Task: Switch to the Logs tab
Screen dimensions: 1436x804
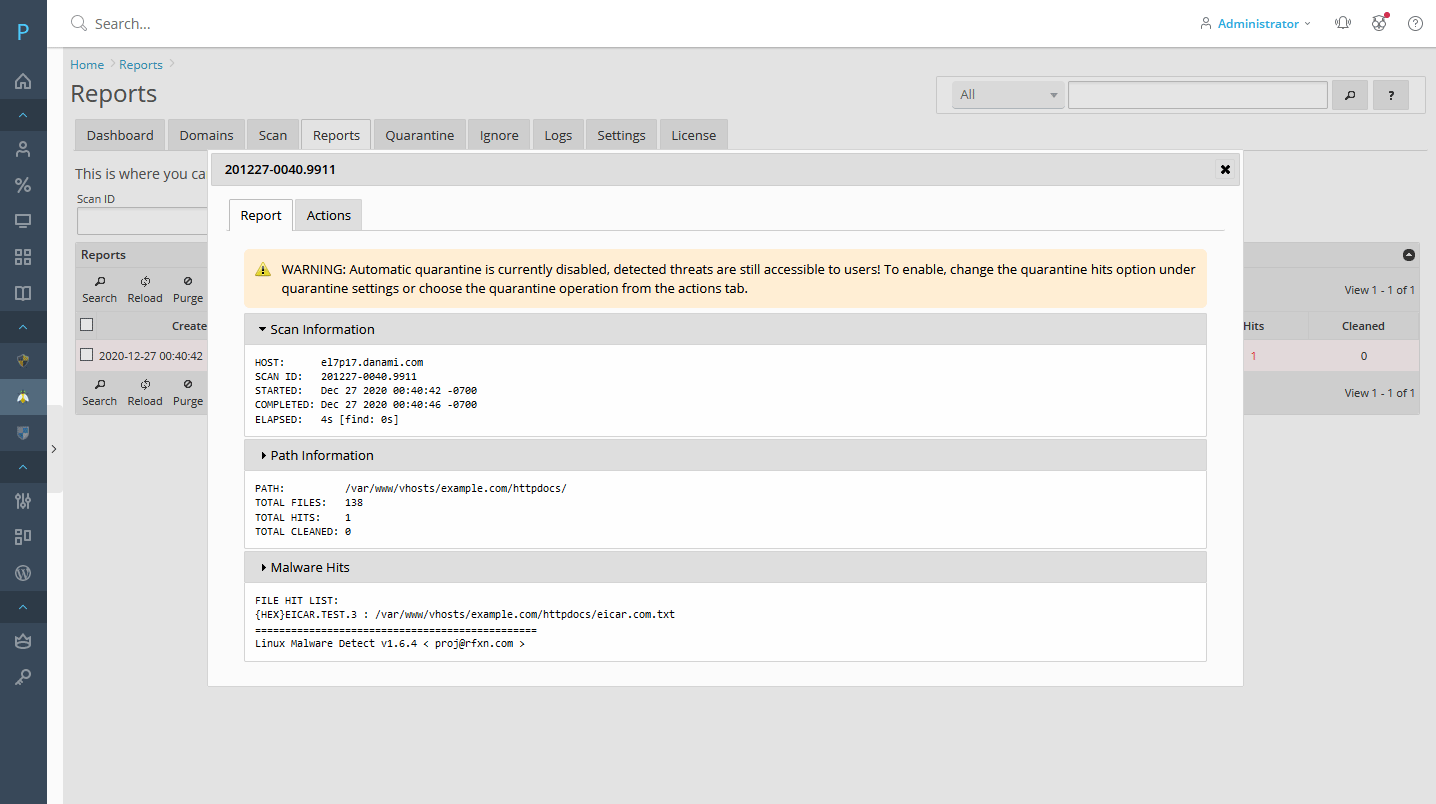Action: [558, 135]
